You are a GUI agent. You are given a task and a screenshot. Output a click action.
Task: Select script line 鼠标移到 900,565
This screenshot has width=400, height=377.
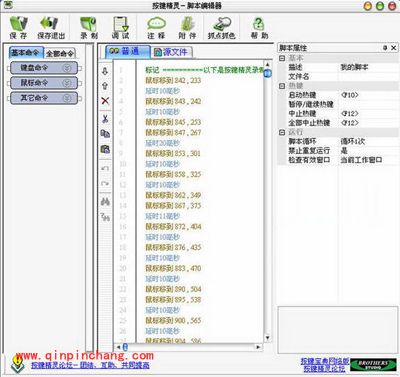click(173, 320)
